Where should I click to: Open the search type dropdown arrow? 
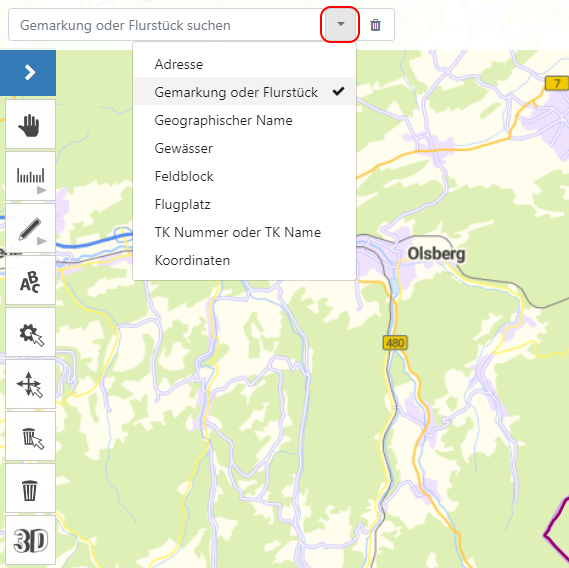coord(340,24)
